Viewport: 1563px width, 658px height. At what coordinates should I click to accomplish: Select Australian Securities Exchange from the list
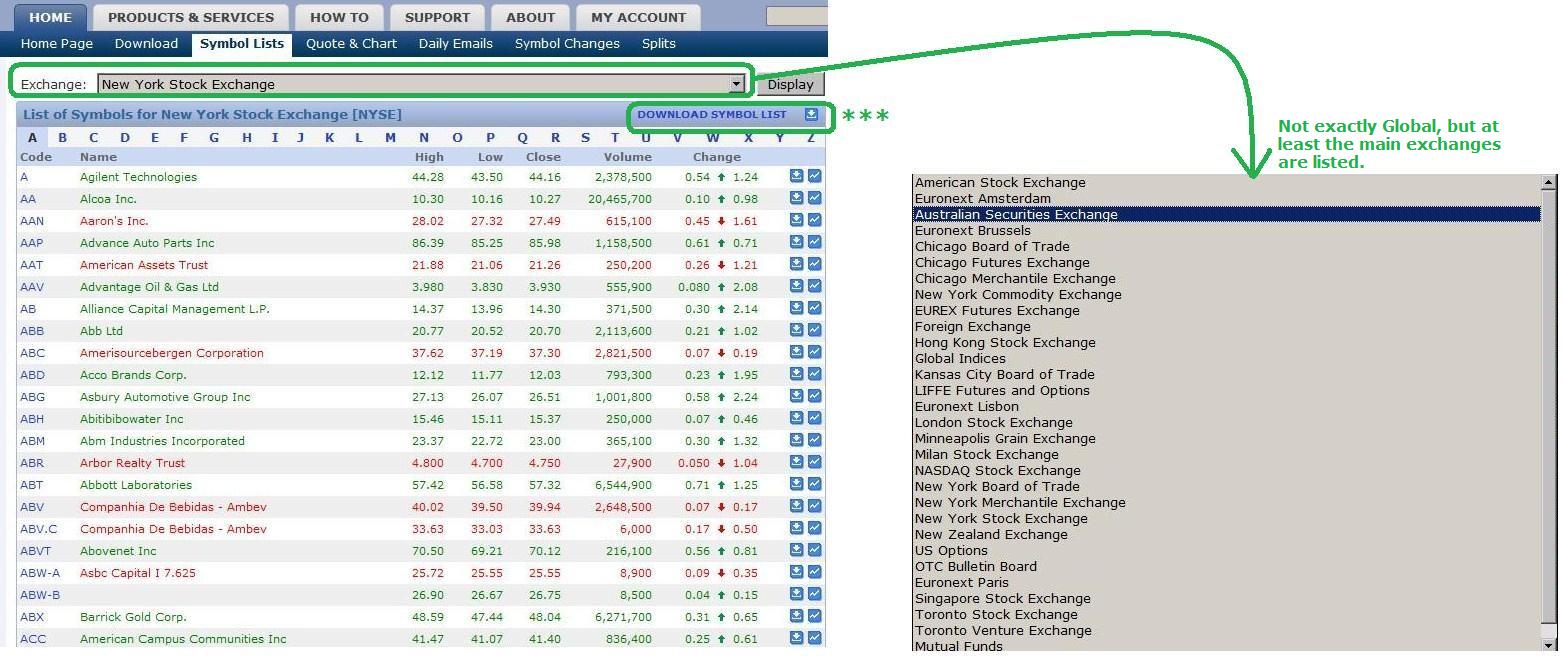pyautogui.click(x=1016, y=214)
